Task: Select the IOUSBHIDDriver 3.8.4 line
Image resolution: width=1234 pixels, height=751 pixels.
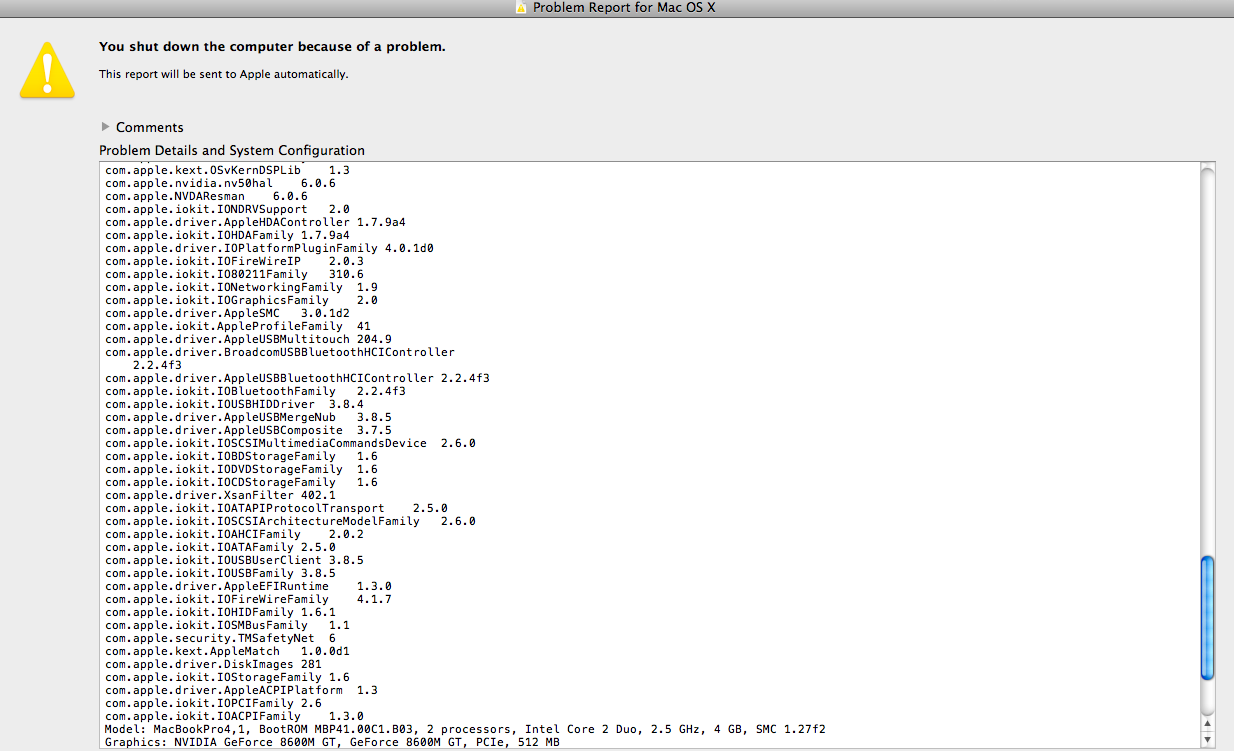Action: (234, 404)
